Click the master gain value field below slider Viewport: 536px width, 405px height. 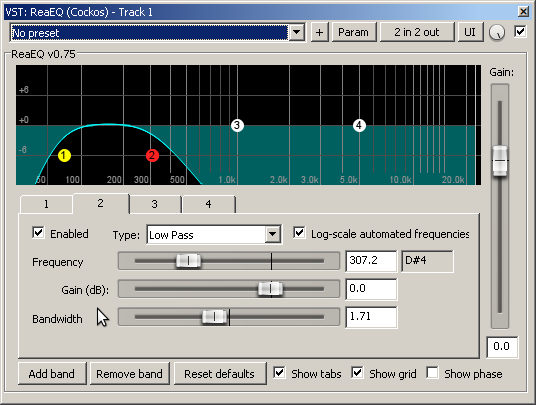502,347
